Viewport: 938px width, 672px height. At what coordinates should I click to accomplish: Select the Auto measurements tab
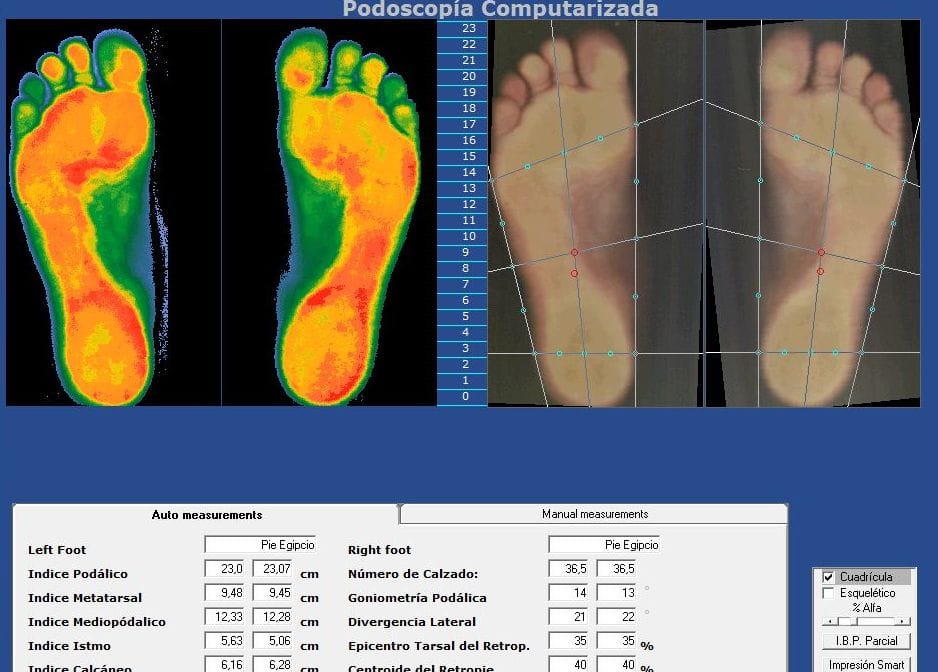206,515
